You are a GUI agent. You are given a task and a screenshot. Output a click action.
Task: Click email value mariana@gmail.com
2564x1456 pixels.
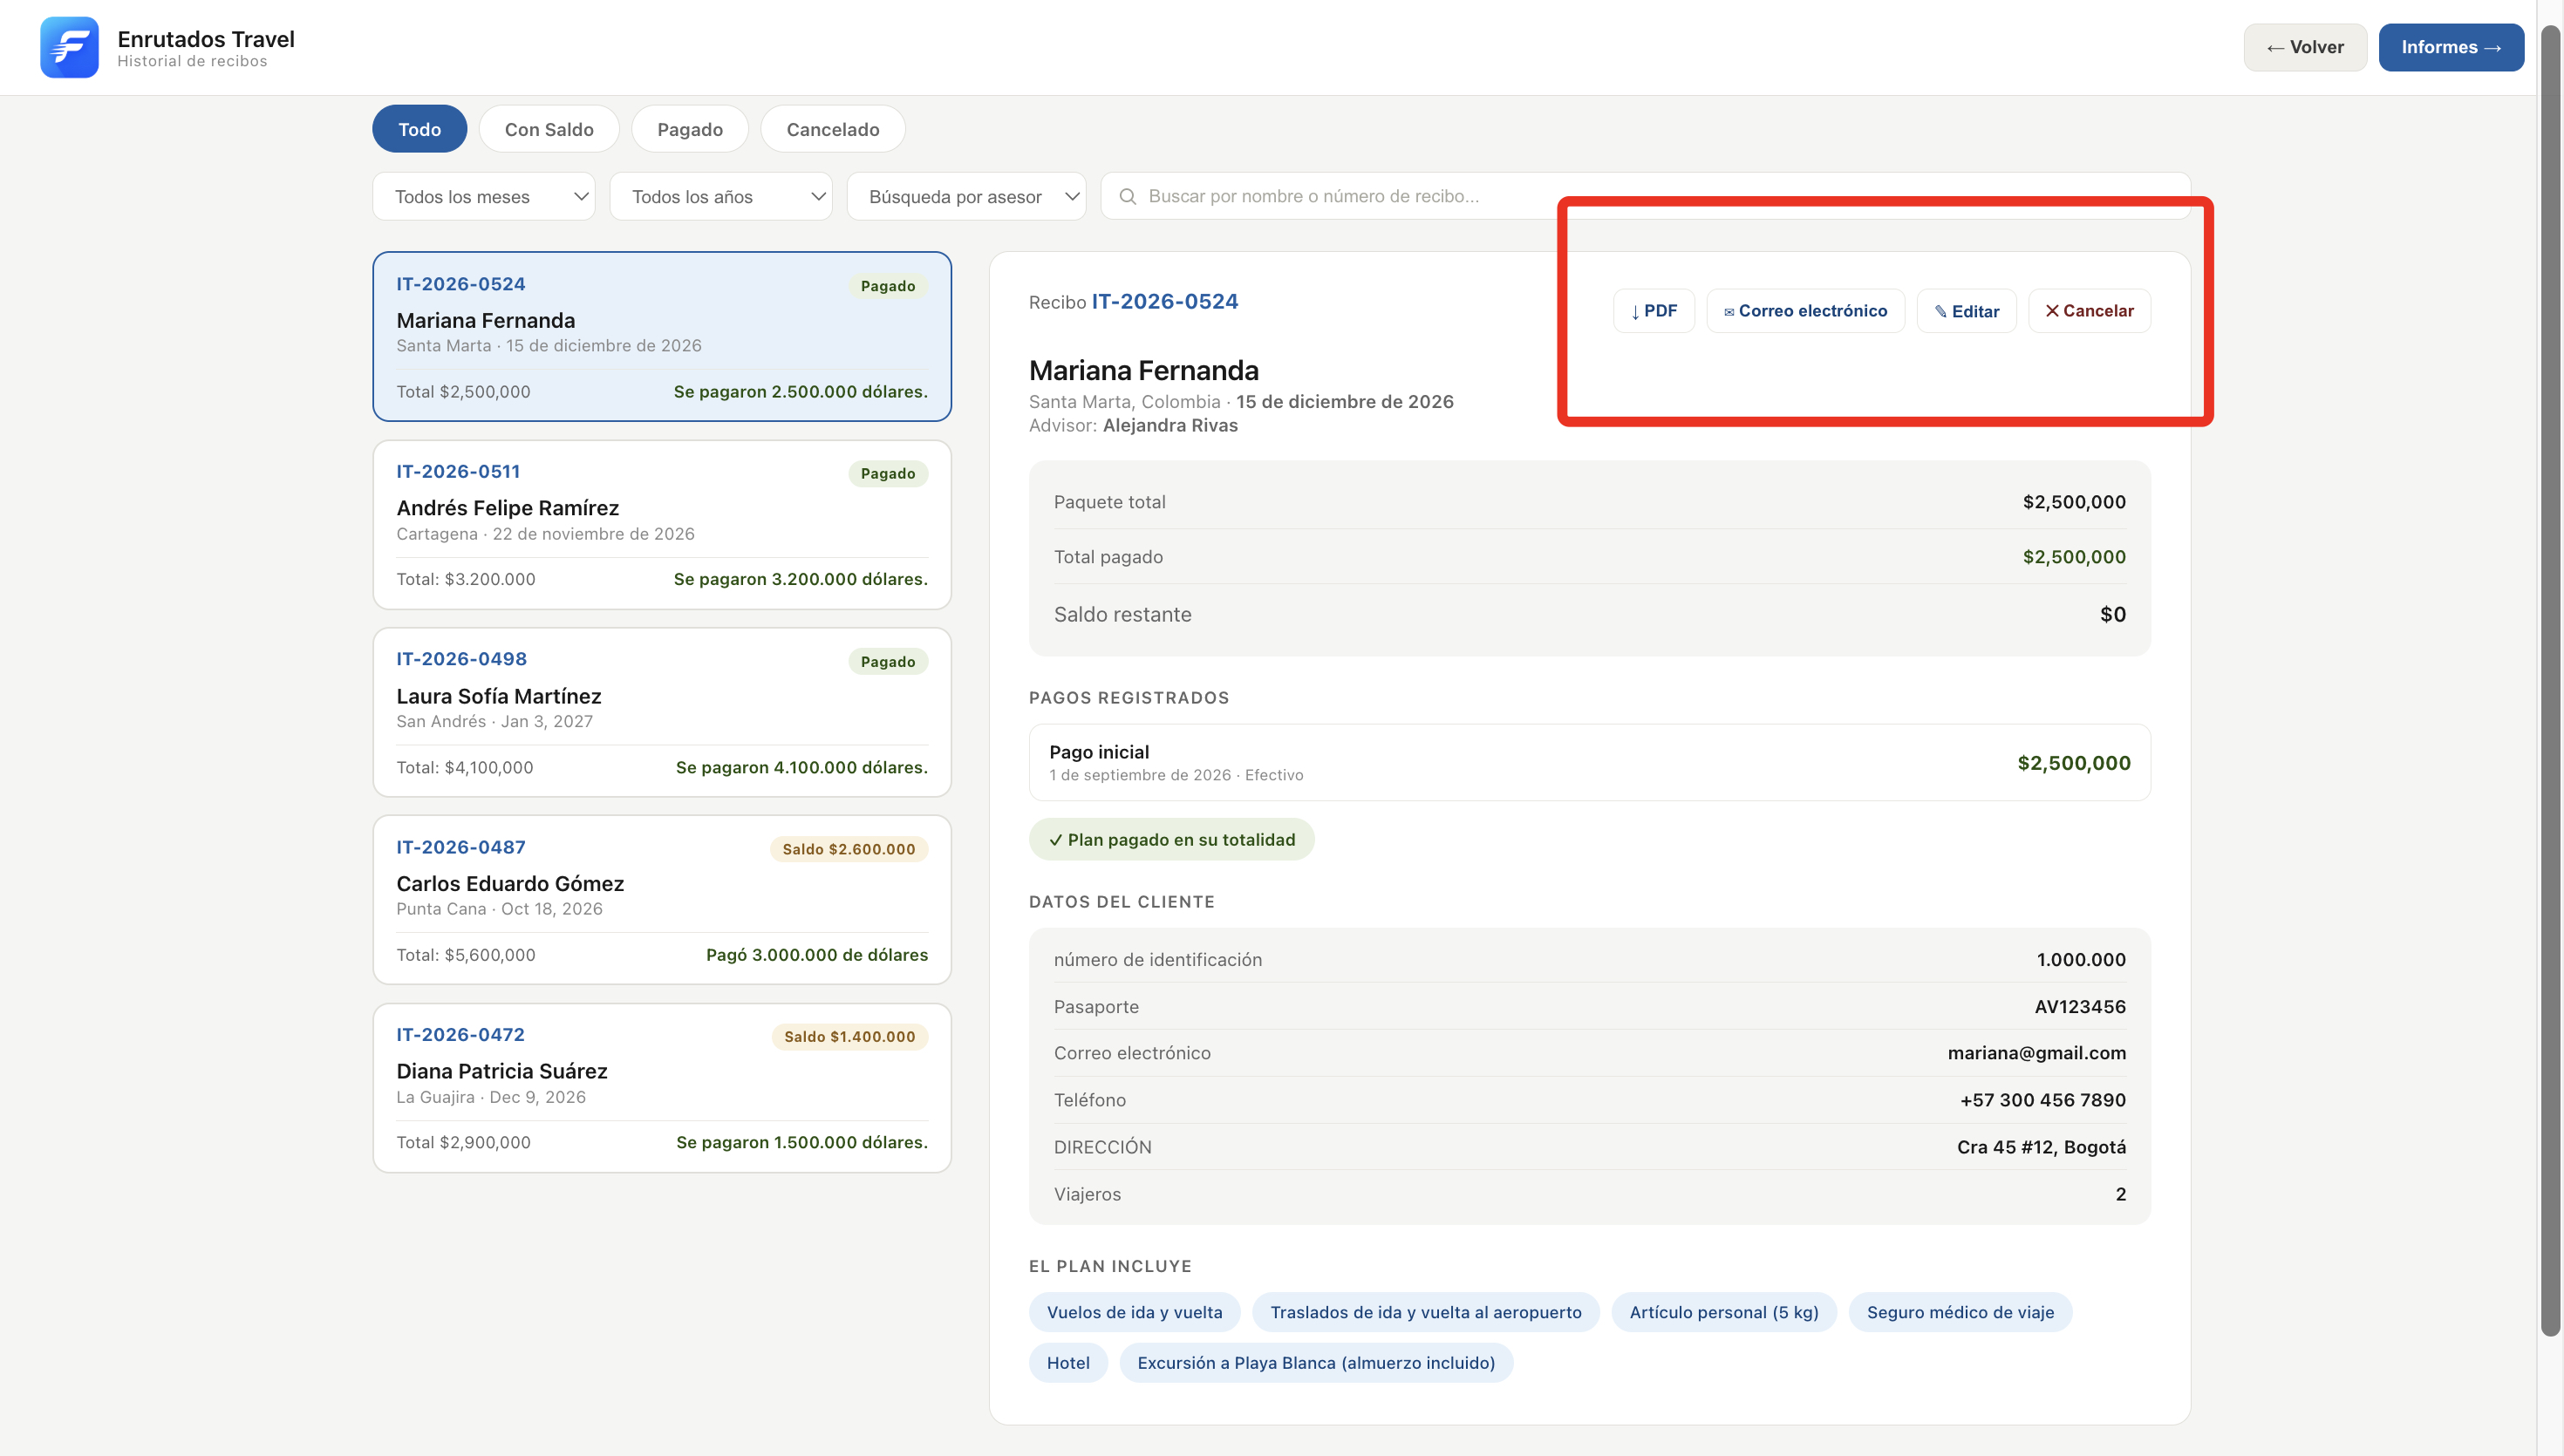pyautogui.click(x=2037, y=1053)
